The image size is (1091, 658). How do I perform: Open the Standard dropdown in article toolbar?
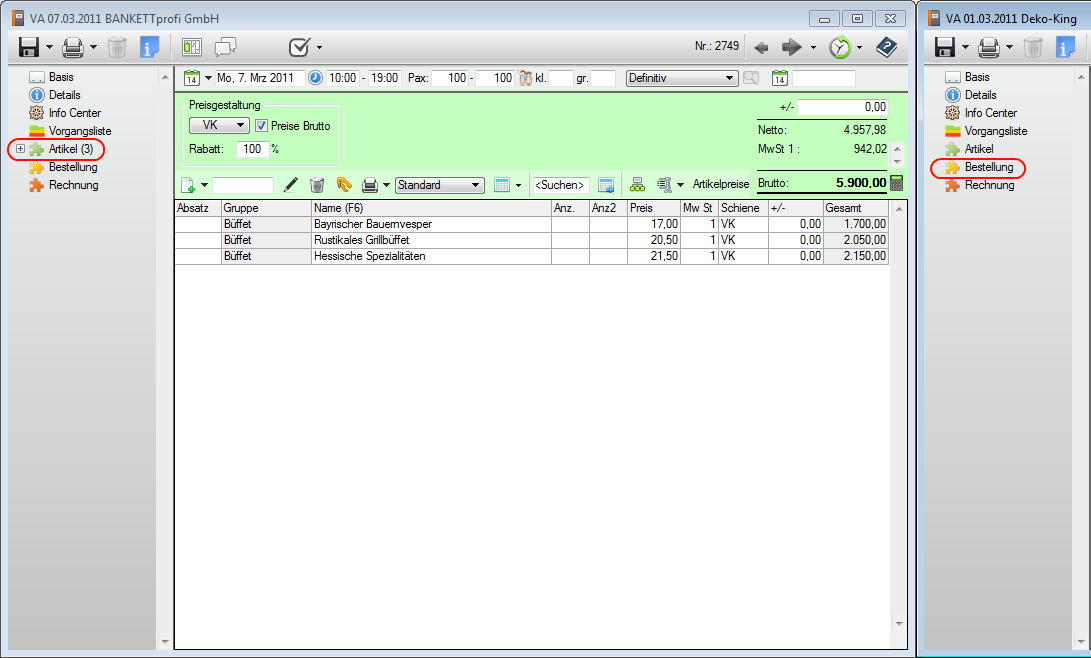pos(440,185)
